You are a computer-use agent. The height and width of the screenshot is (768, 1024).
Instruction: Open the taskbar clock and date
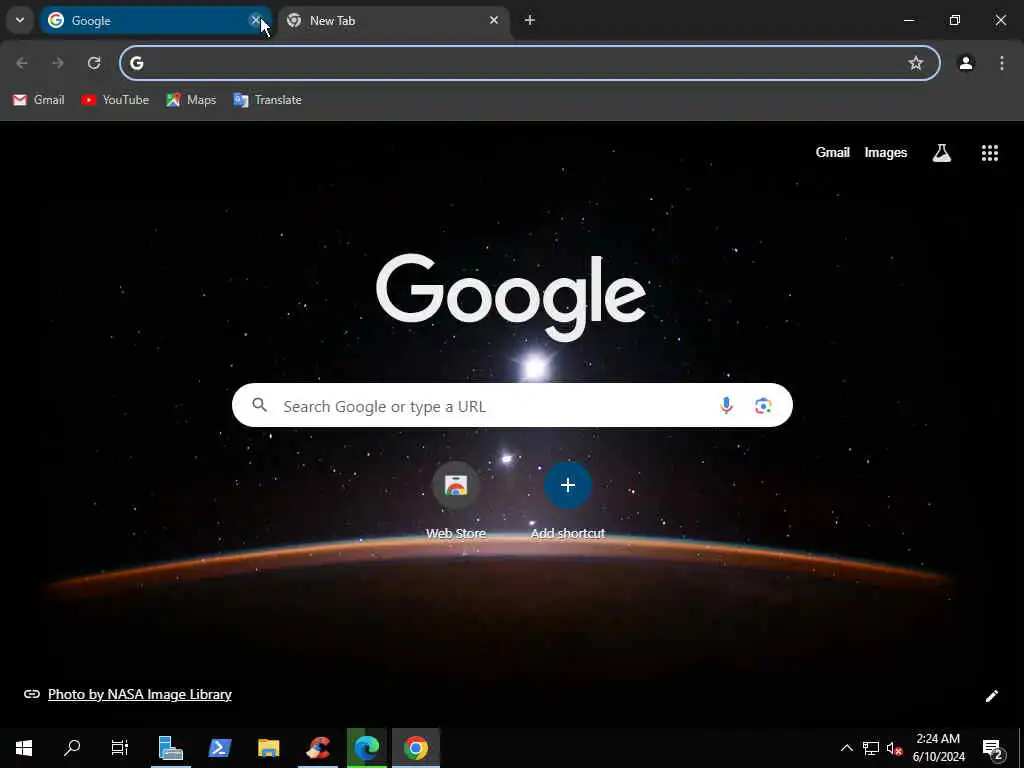(x=938, y=748)
